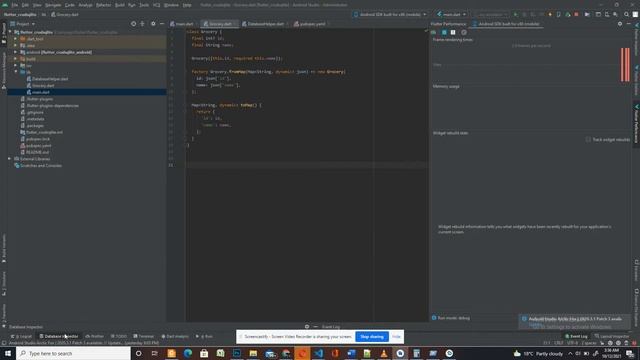Select Scratches and Consoles node
Screen dimensions: 640x360
[41, 166]
